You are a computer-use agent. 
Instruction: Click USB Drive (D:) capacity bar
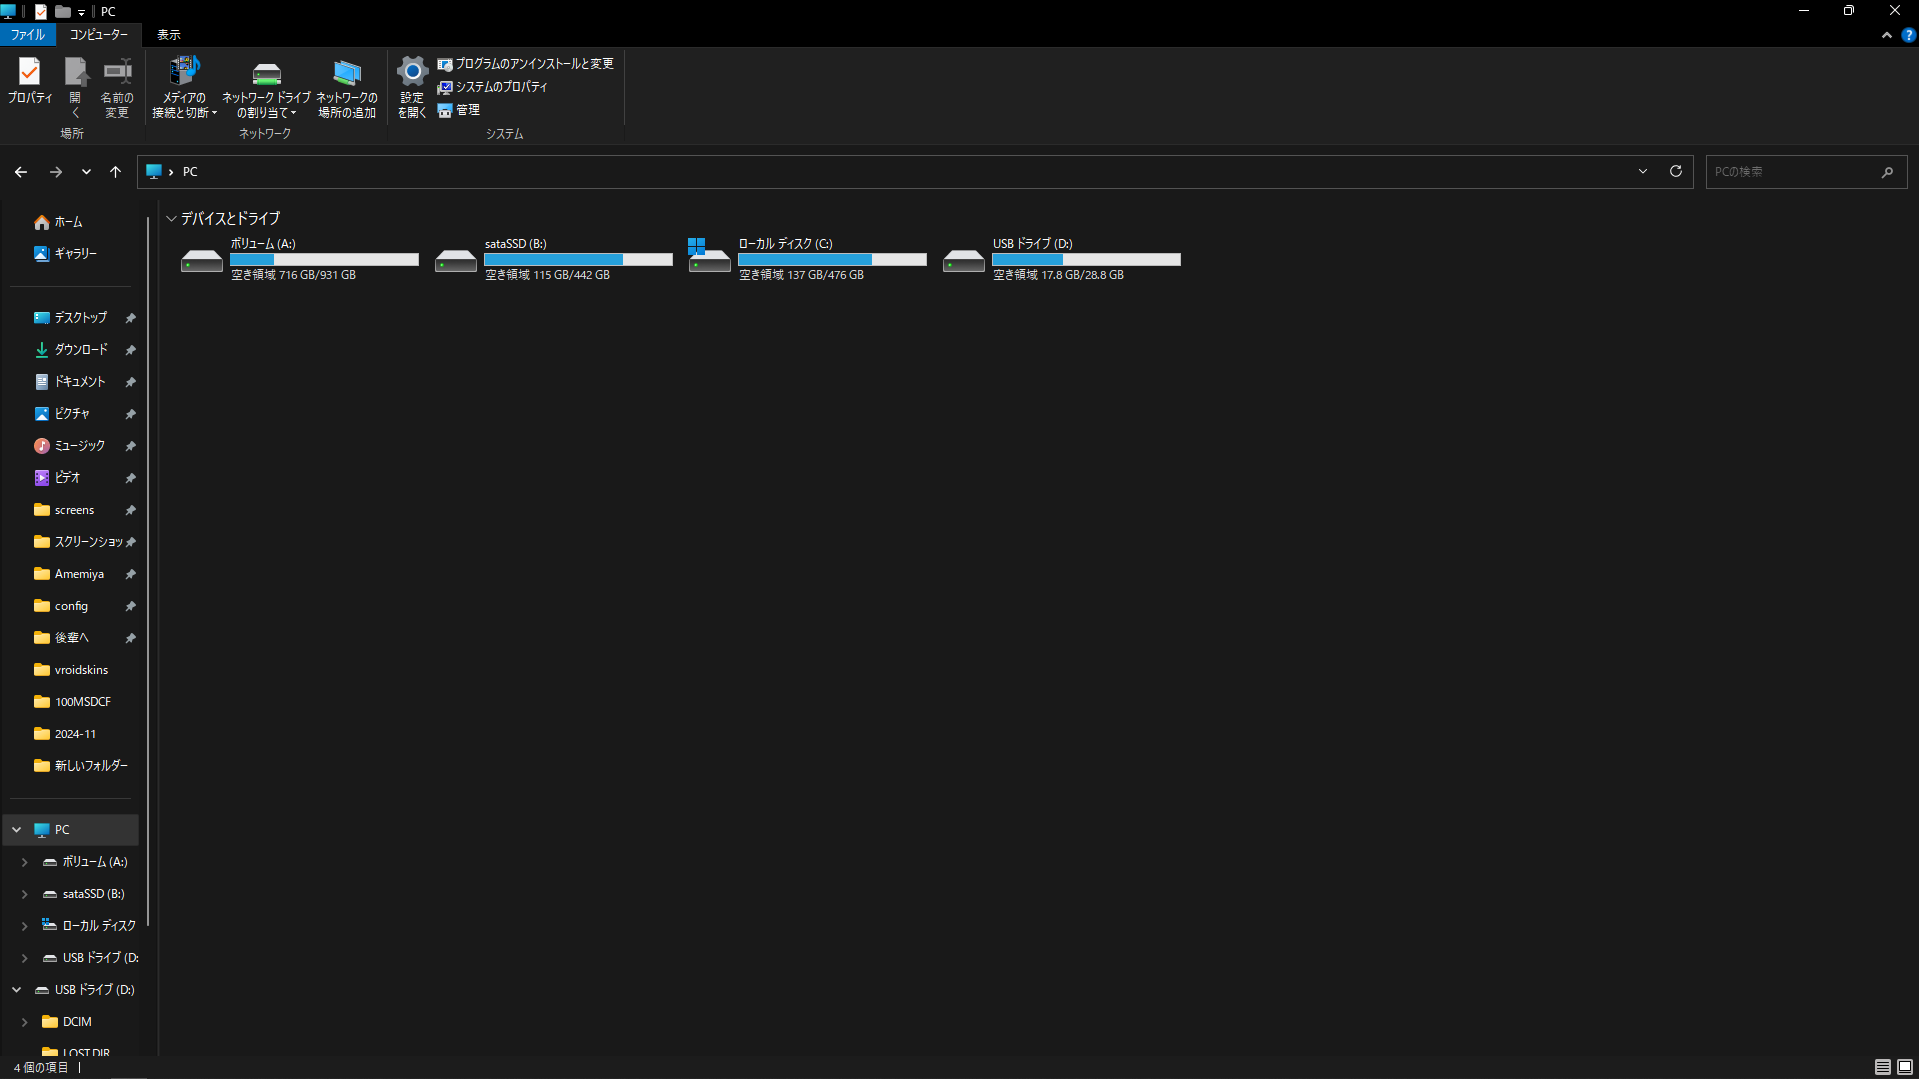coord(1087,260)
